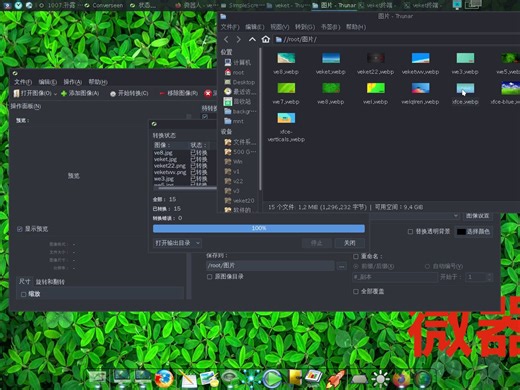Launch the green play icon in dock
Screen dimensions: 520x390
click(x=272, y=379)
